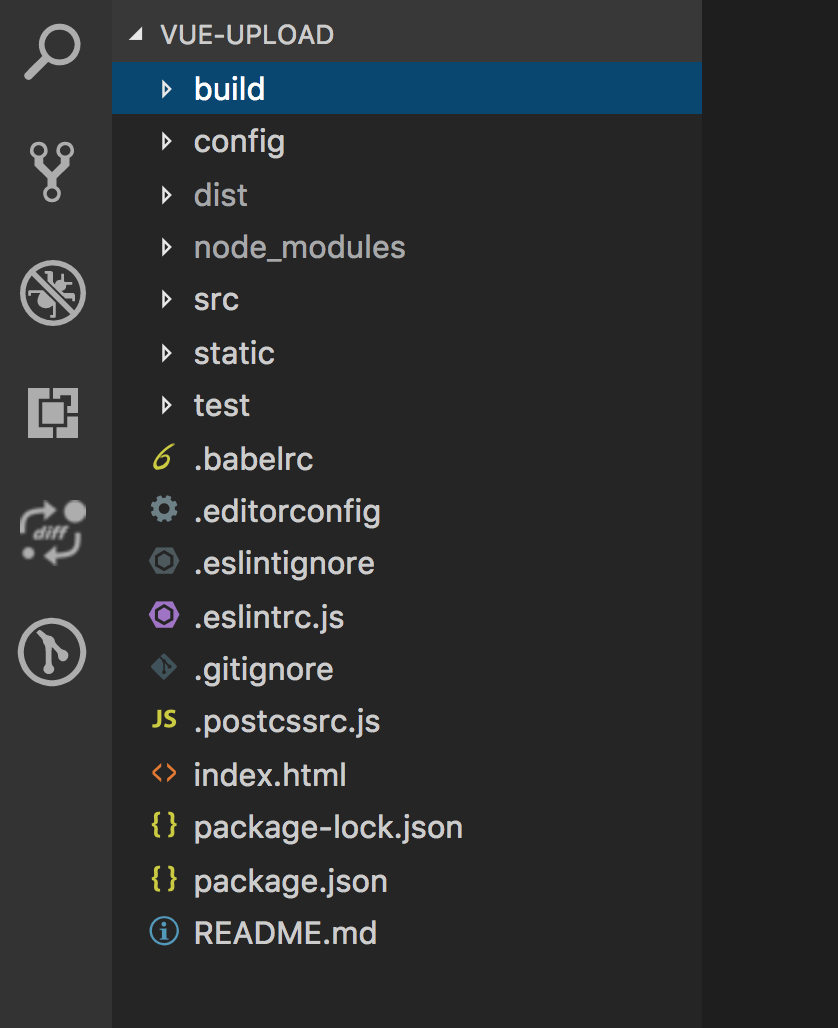The height and width of the screenshot is (1028, 838).
Task: Open the static folder
Action: click(x=234, y=353)
